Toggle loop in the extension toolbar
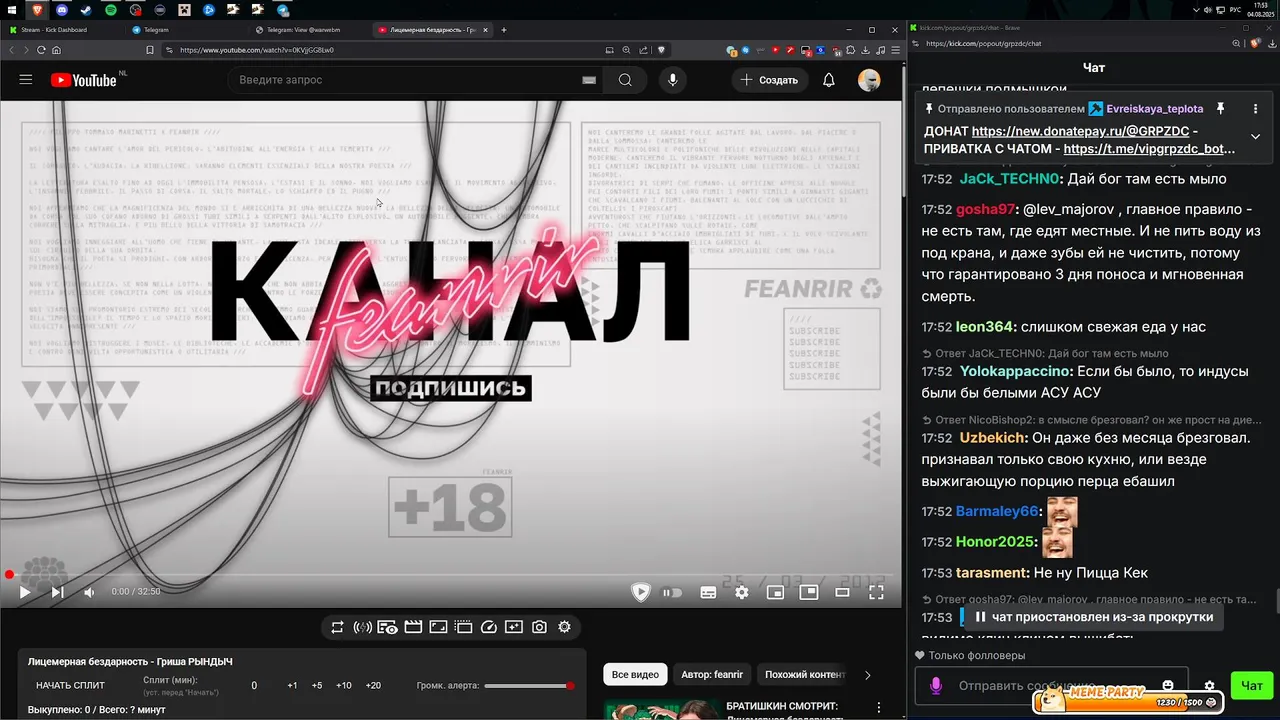 [337, 627]
